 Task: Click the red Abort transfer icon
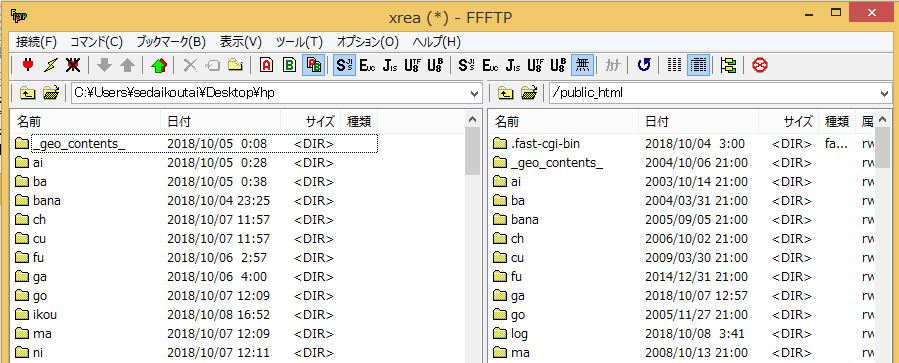760,65
